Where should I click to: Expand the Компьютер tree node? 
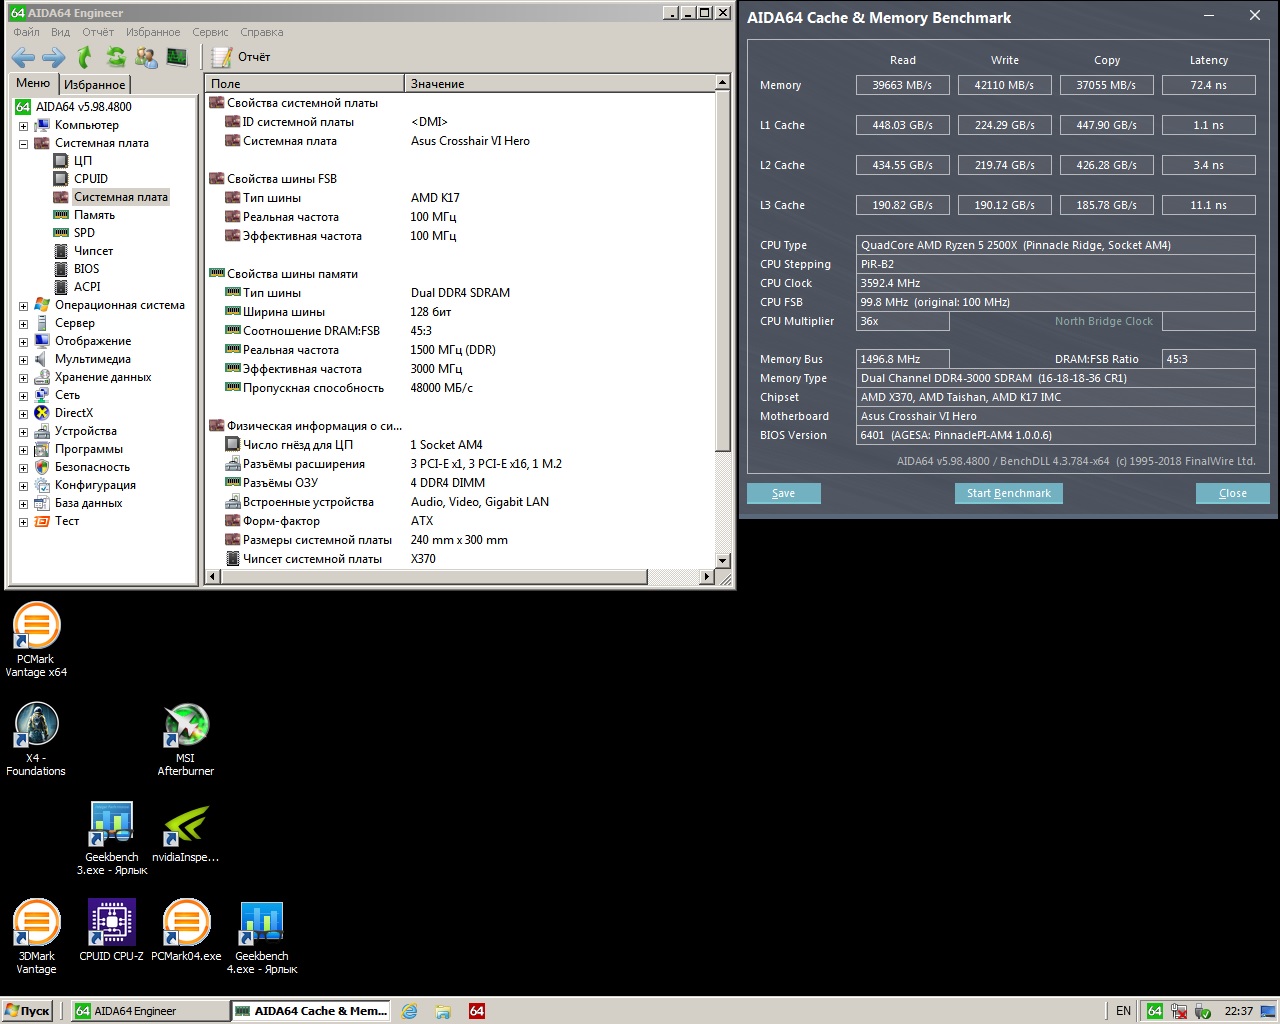click(23, 126)
